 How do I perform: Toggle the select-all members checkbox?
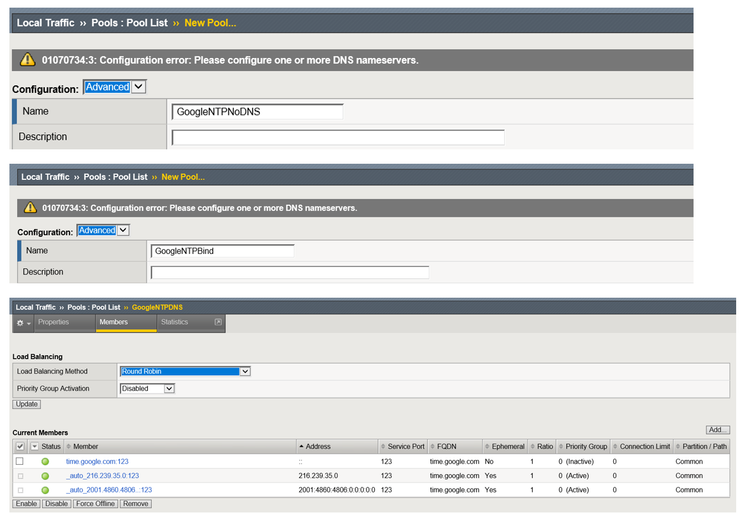tap(20, 446)
